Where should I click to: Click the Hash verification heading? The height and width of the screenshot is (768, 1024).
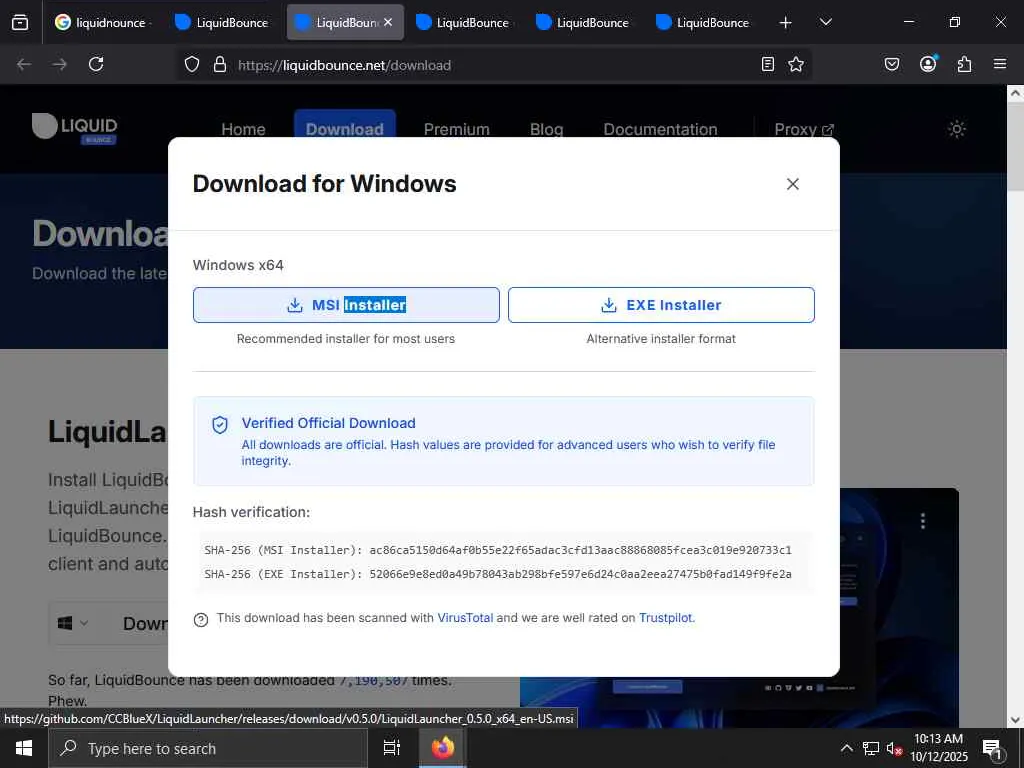pyautogui.click(x=251, y=512)
